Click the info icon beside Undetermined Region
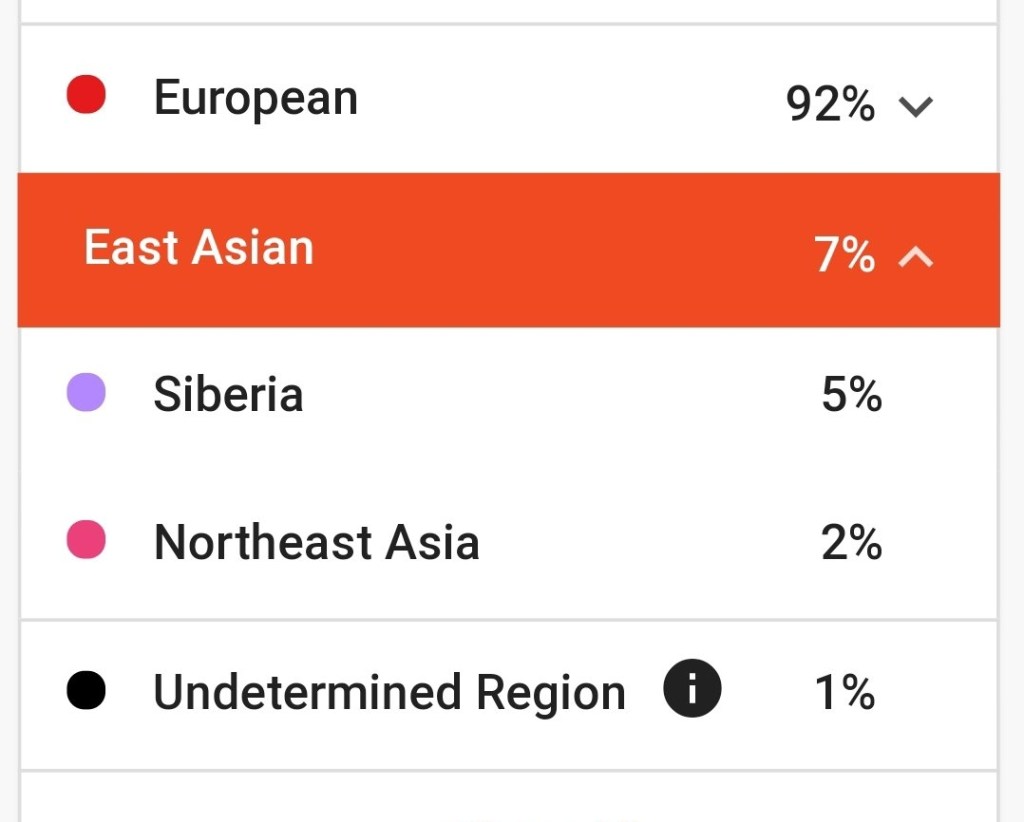Viewport: 1024px width, 822px height. [691, 692]
